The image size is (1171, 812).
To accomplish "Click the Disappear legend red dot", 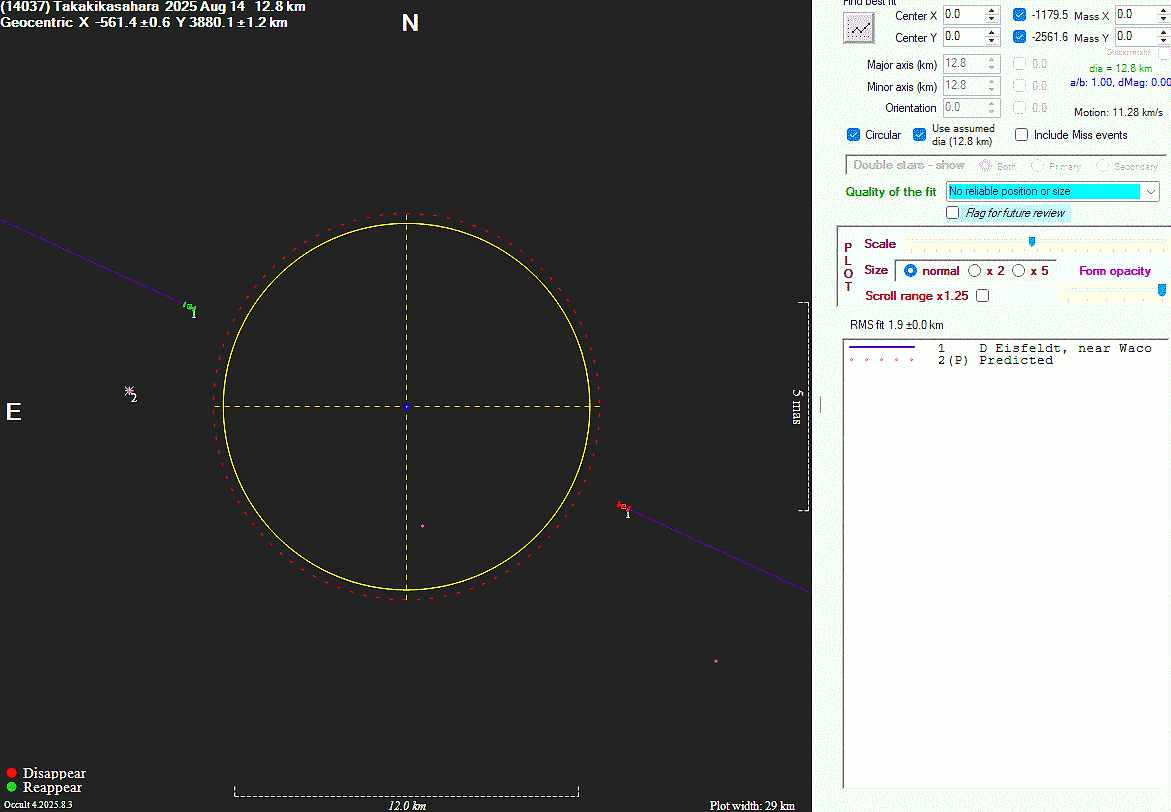I will [x=11, y=773].
